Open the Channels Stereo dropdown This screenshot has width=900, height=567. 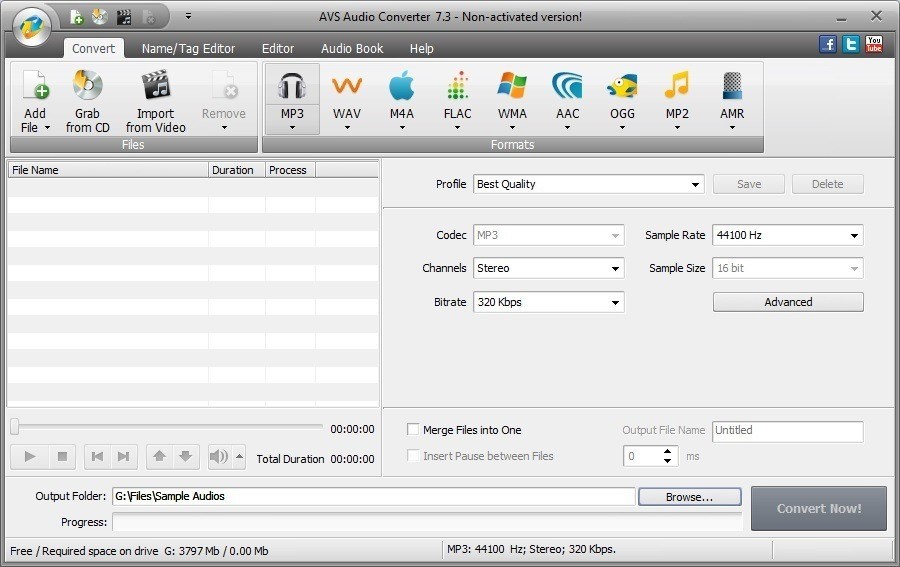tap(549, 268)
